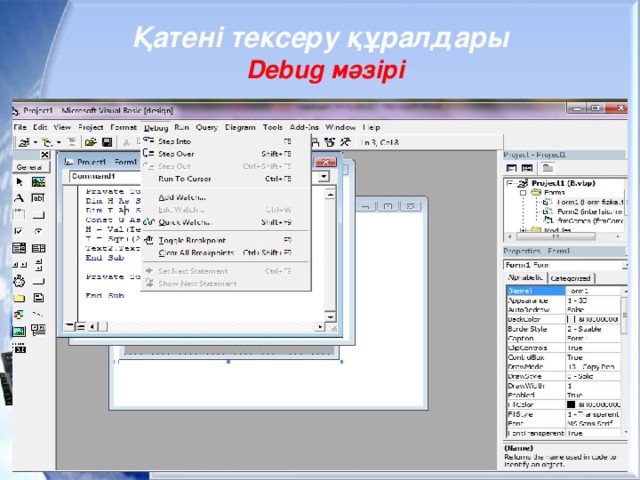The height and width of the screenshot is (480, 640).
Task: Toggle Folders in Project explorer
Action: point(547,168)
